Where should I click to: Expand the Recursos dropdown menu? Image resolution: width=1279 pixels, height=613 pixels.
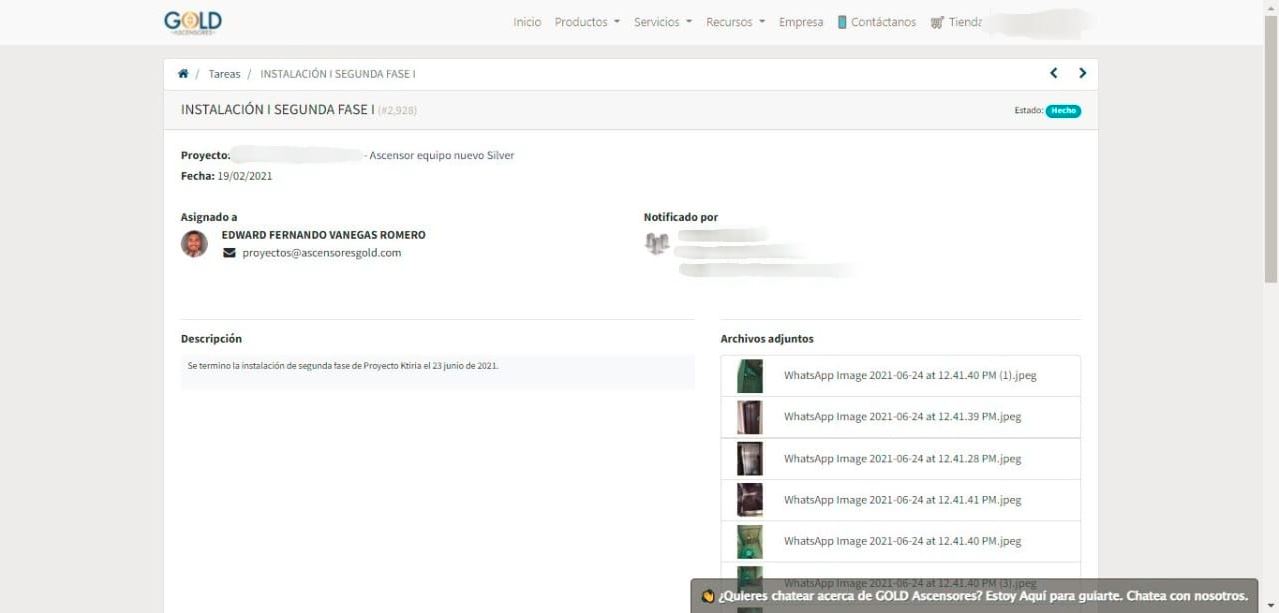[x=735, y=22]
